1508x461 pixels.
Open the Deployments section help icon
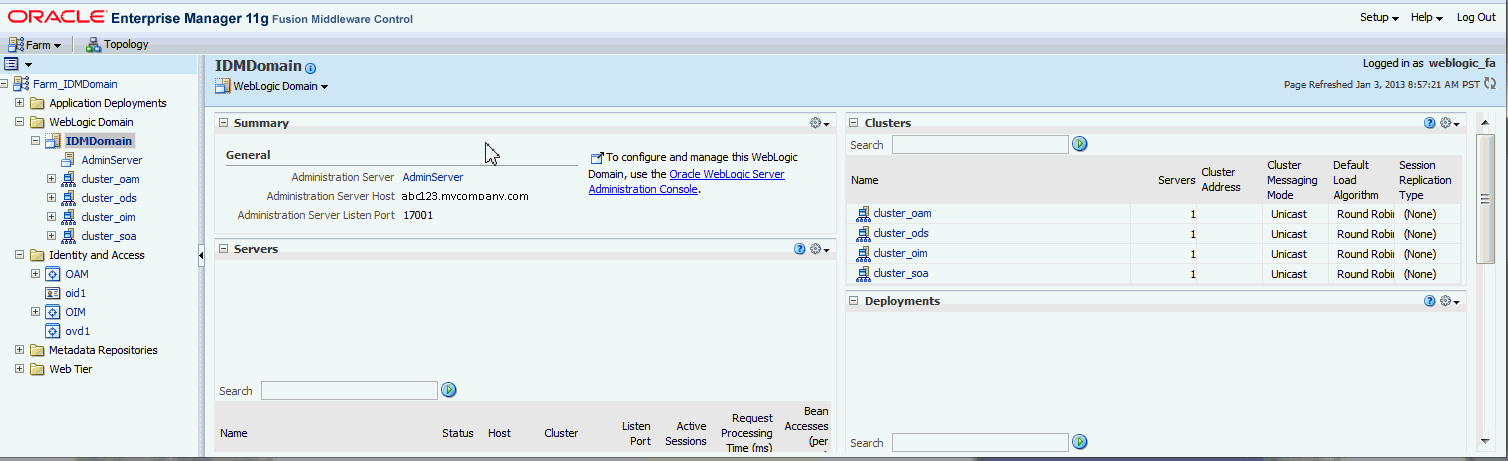point(1430,301)
